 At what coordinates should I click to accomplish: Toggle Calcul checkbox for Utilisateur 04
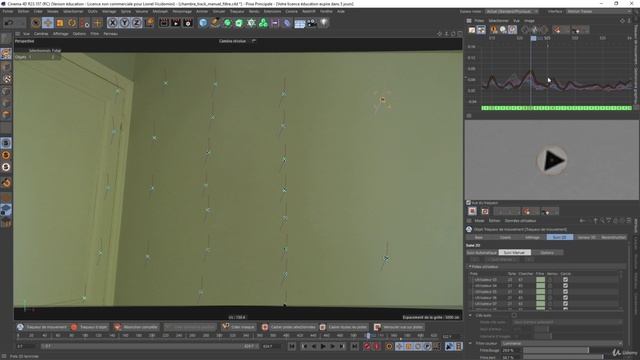[565, 286]
